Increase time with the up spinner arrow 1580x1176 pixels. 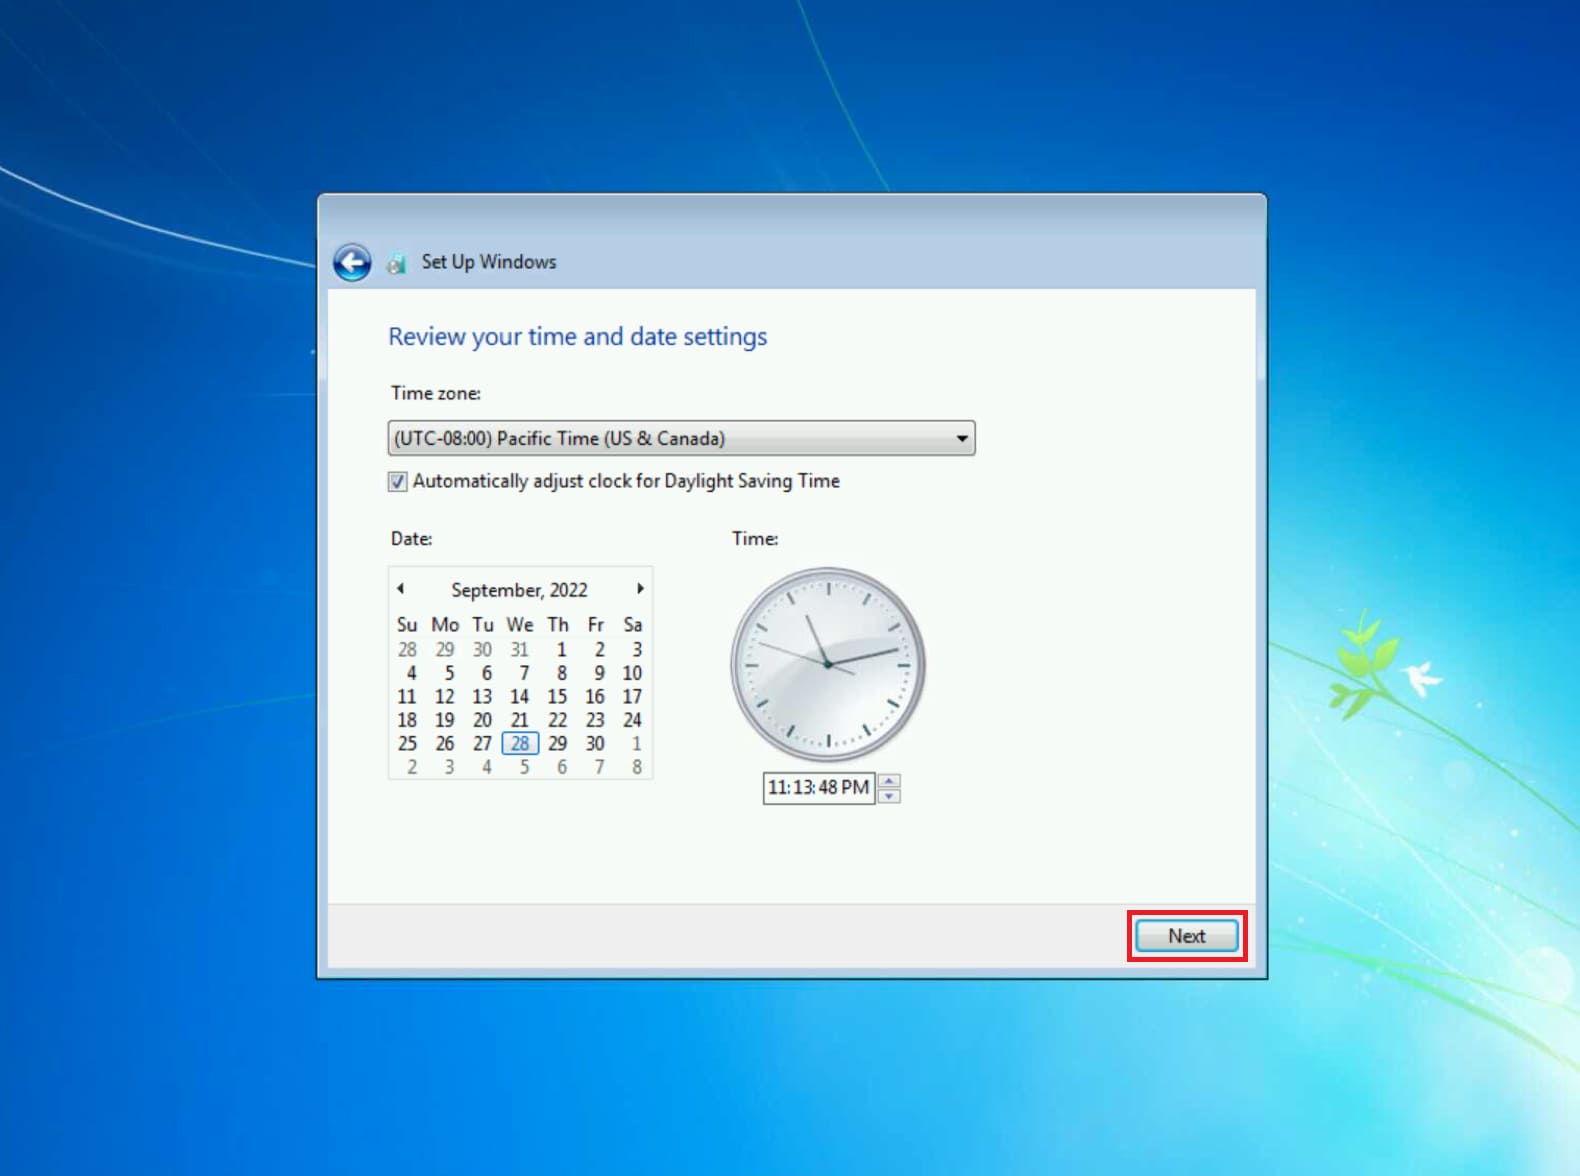point(889,780)
